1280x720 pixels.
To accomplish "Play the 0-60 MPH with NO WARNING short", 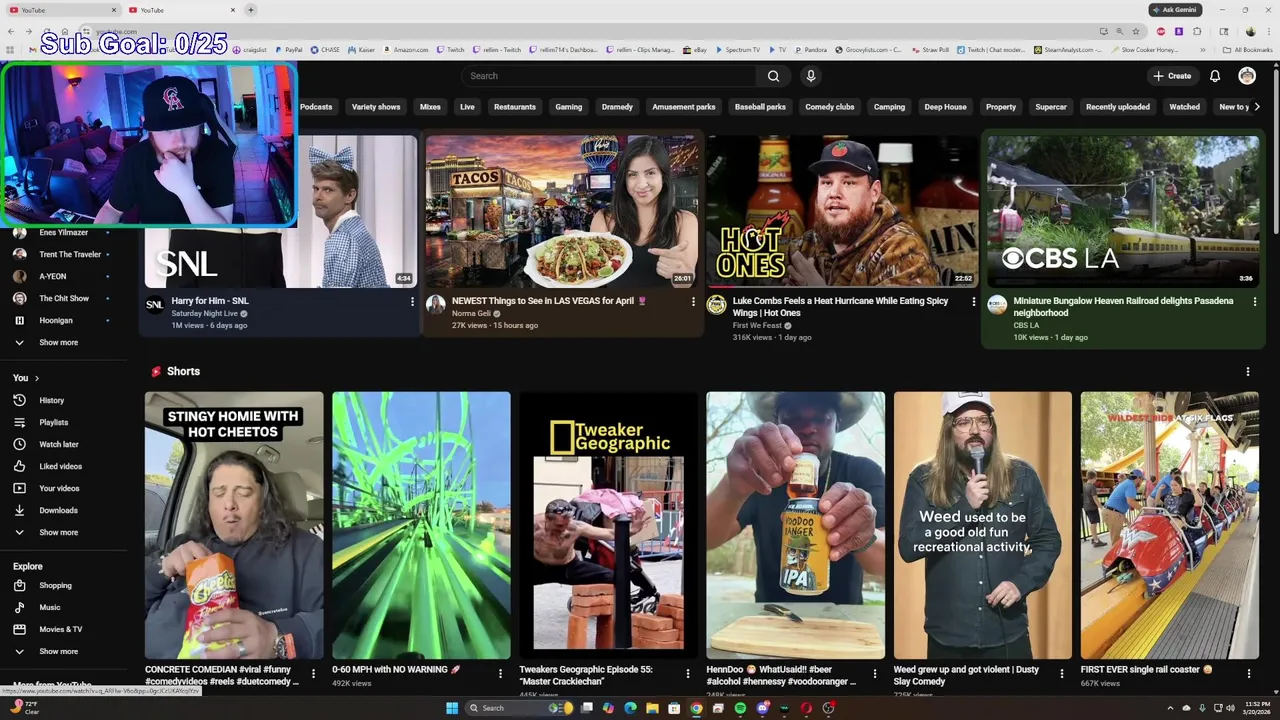I will 421,525.
